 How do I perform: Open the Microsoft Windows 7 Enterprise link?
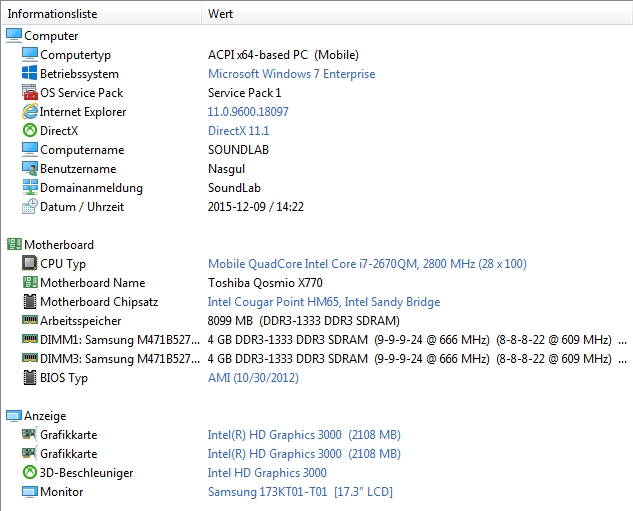(291, 74)
